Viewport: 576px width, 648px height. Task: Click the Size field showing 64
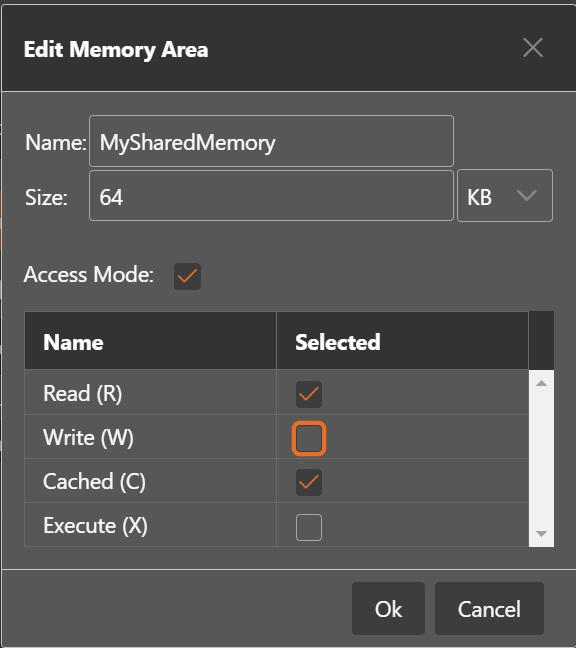271,196
